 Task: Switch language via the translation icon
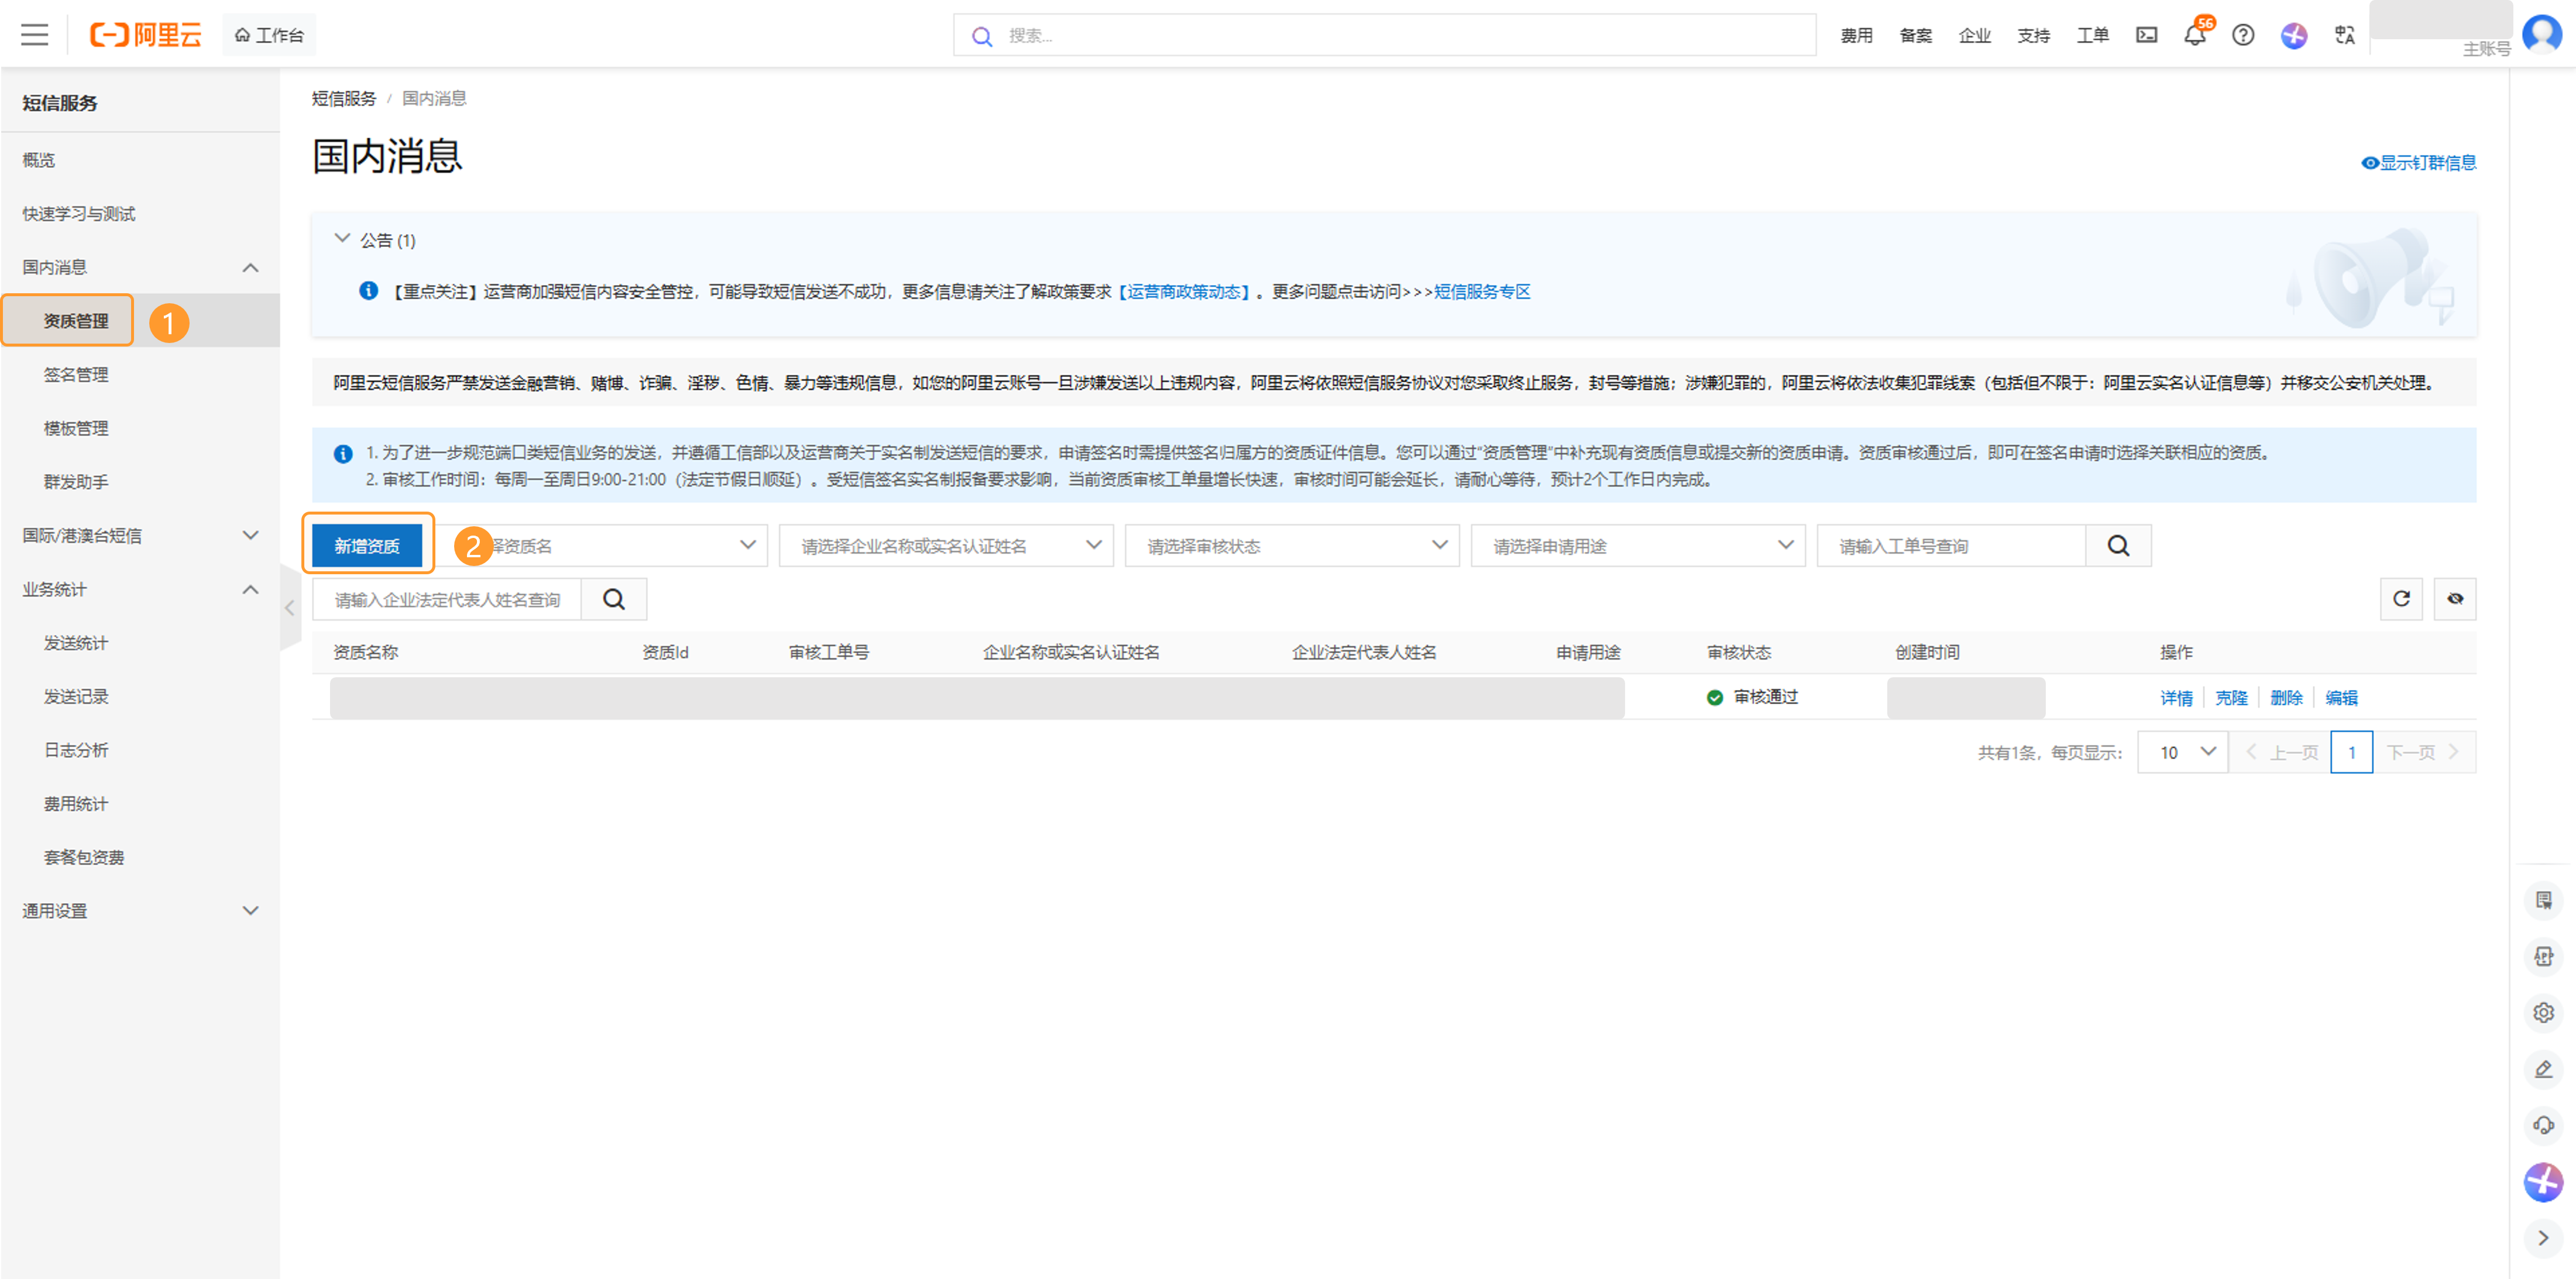[2344, 35]
